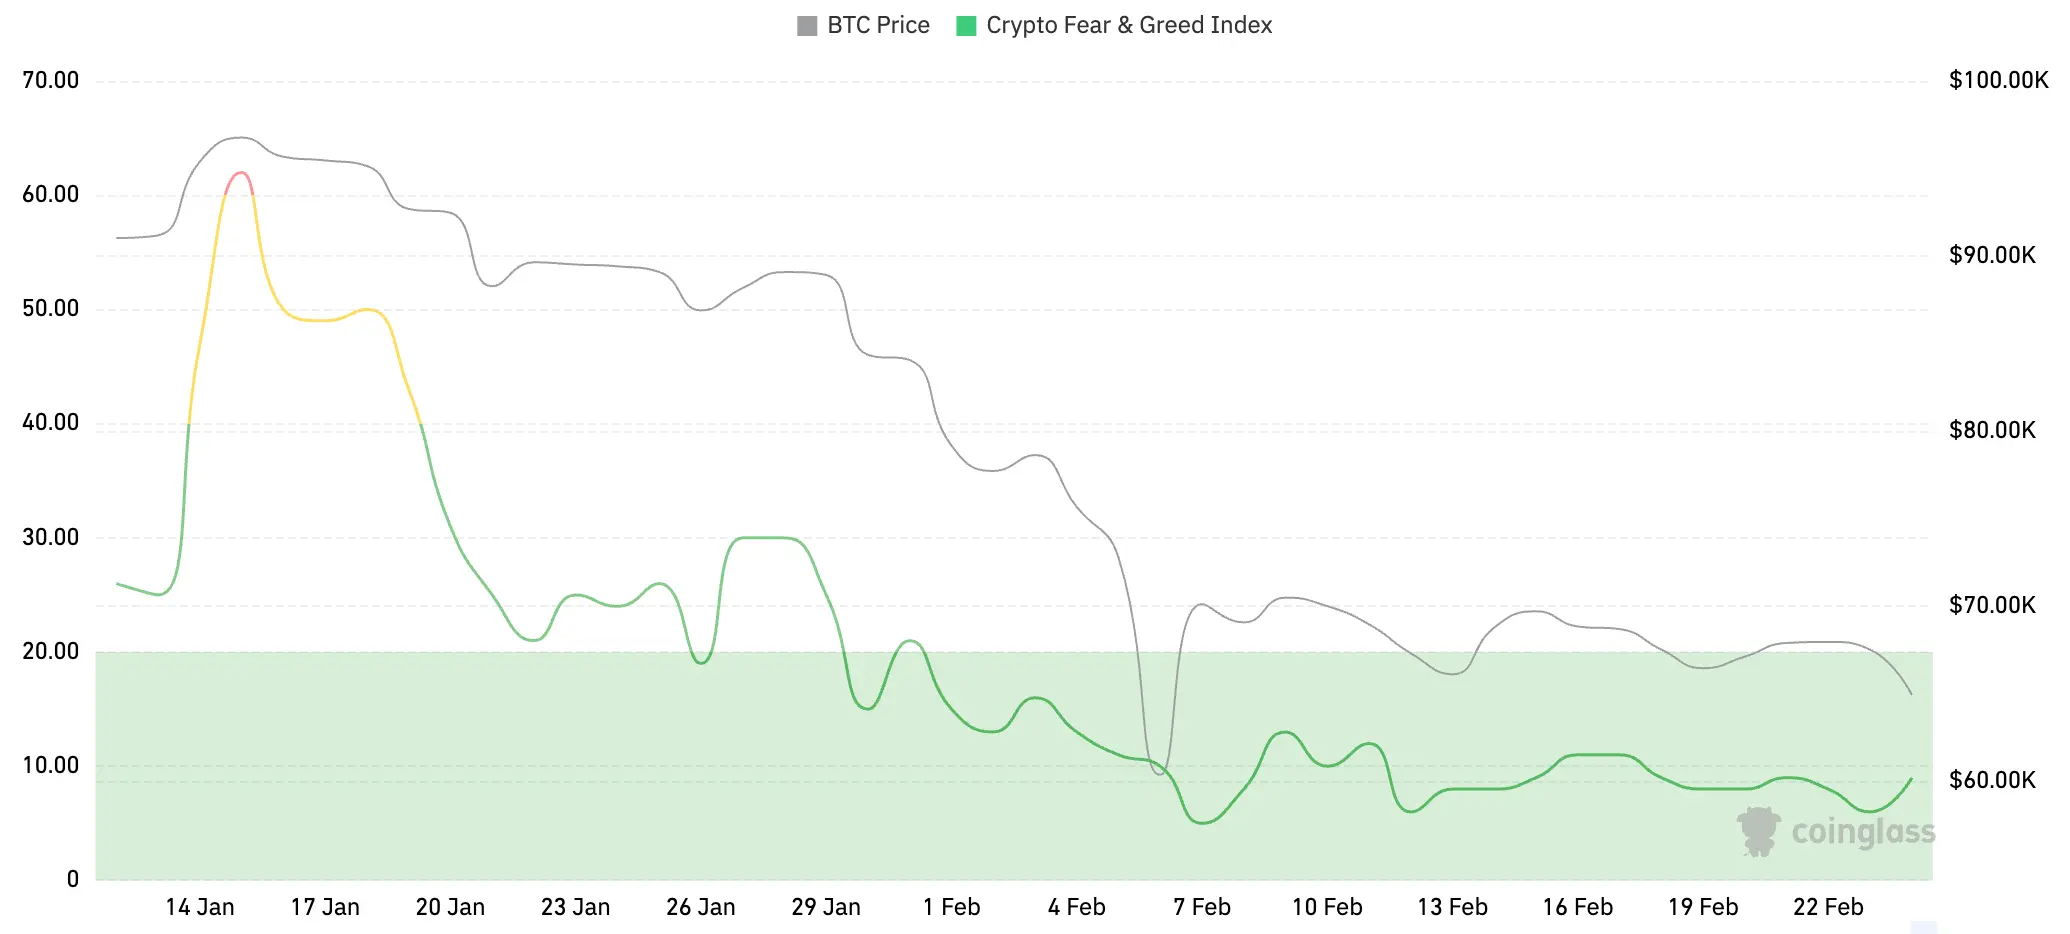Click the 70.00 index axis label
This screenshot has width=2070, height=934.
51,80
